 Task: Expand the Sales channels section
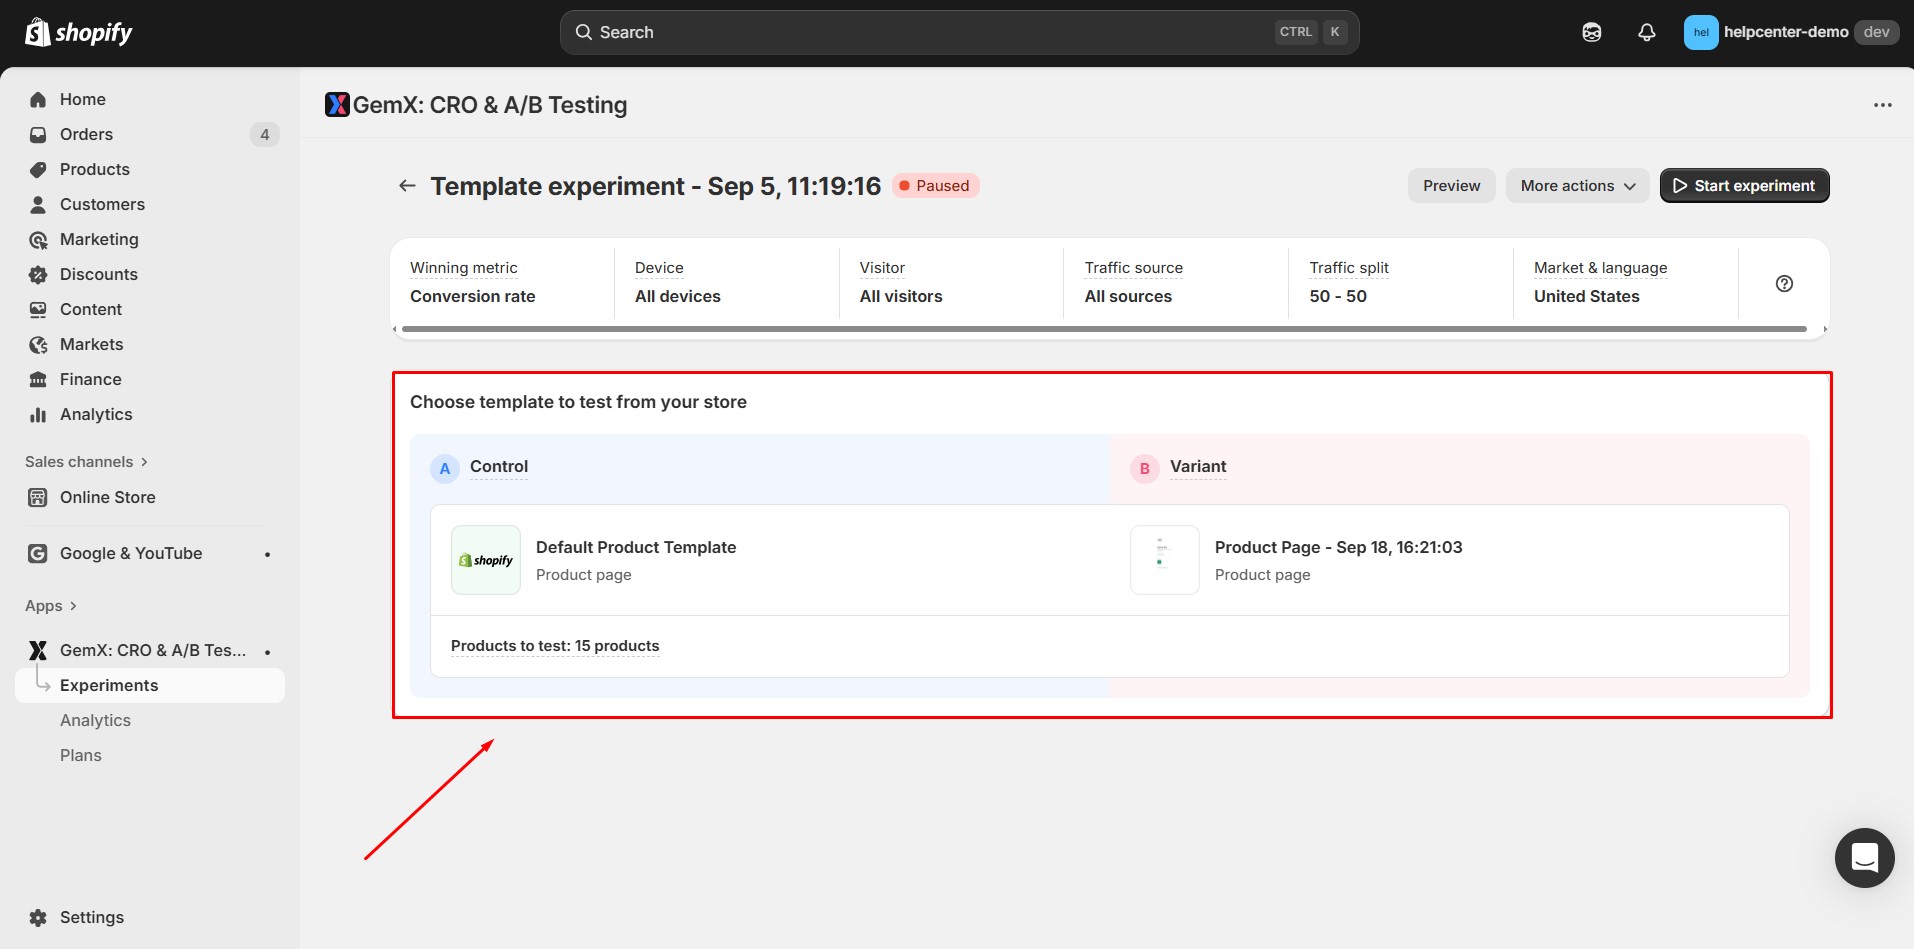point(86,462)
